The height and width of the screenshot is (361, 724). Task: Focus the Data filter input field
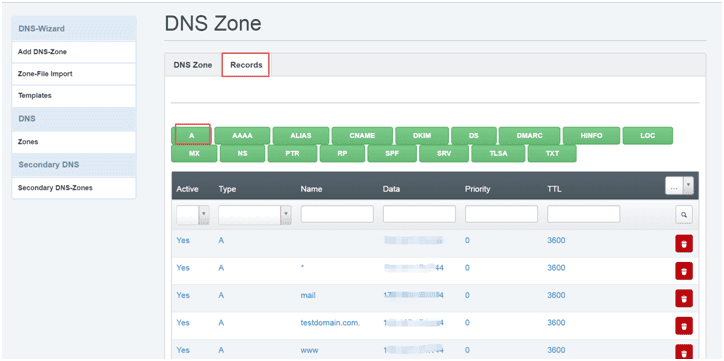pos(419,214)
